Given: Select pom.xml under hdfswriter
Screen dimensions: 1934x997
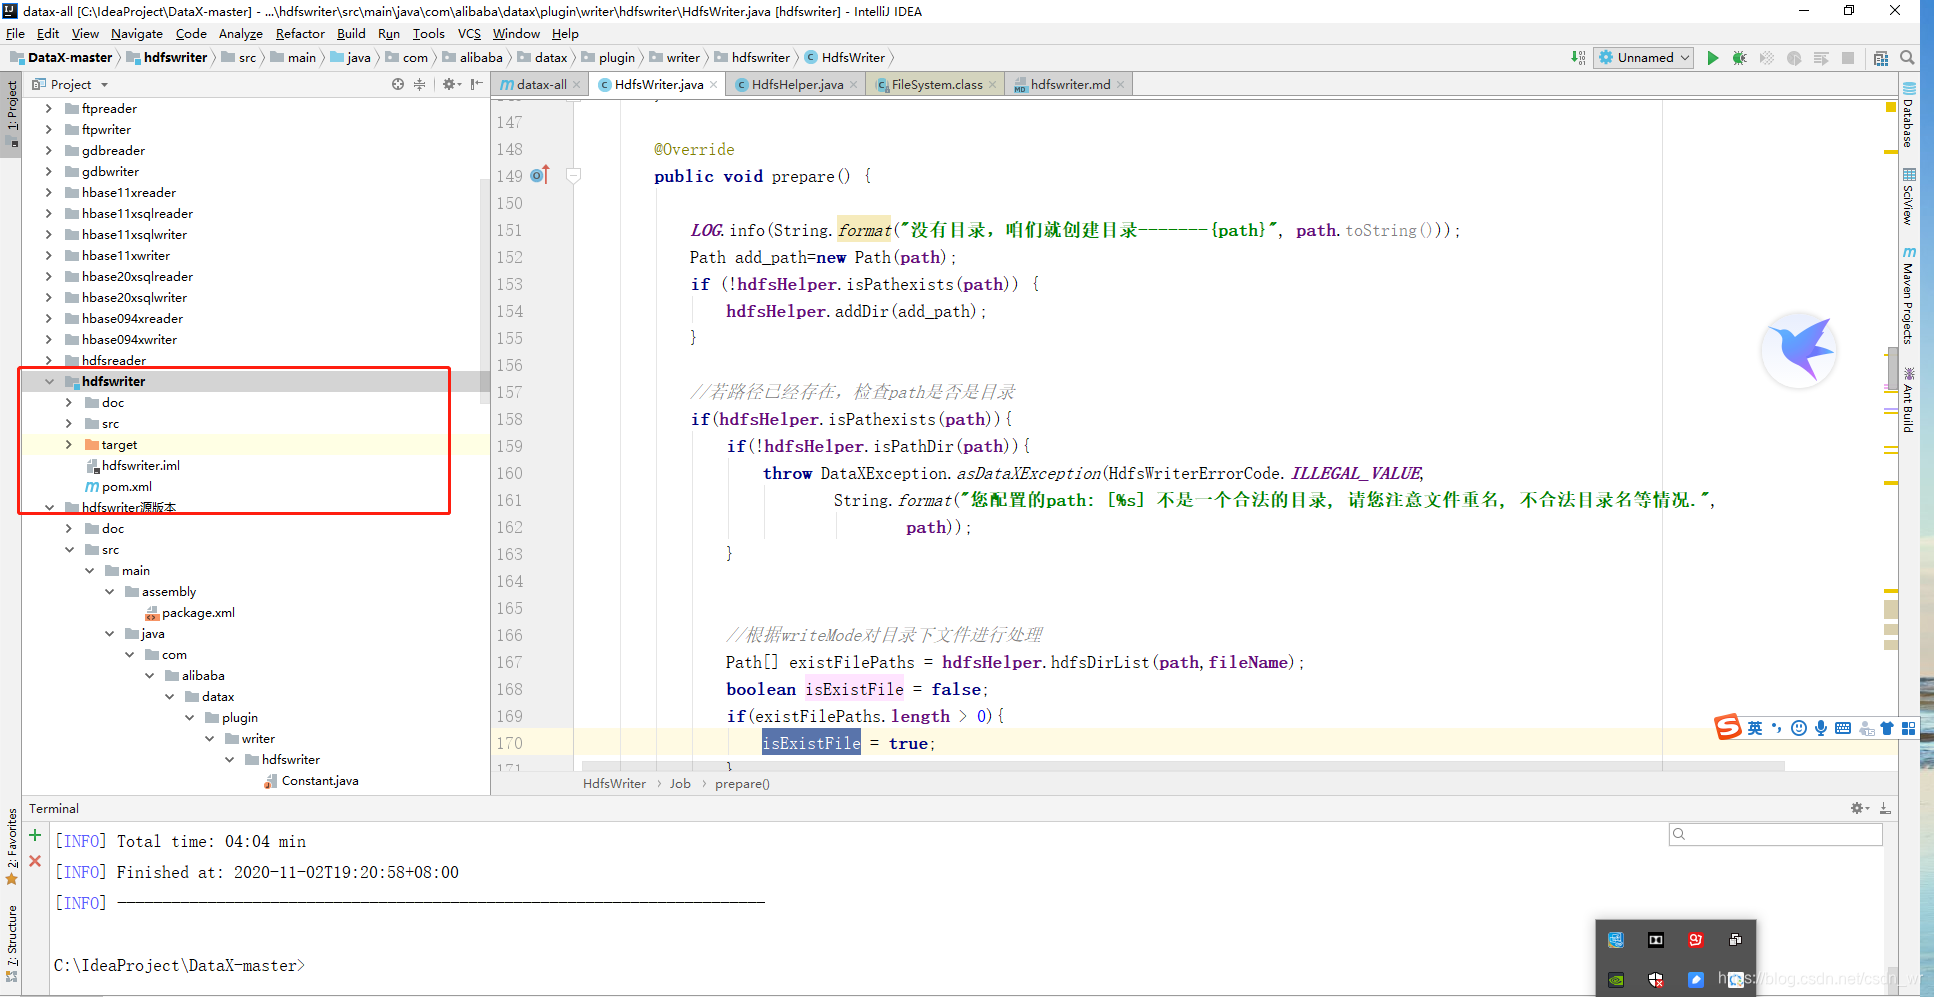Looking at the screenshot, I should pyautogui.click(x=117, y=486).
